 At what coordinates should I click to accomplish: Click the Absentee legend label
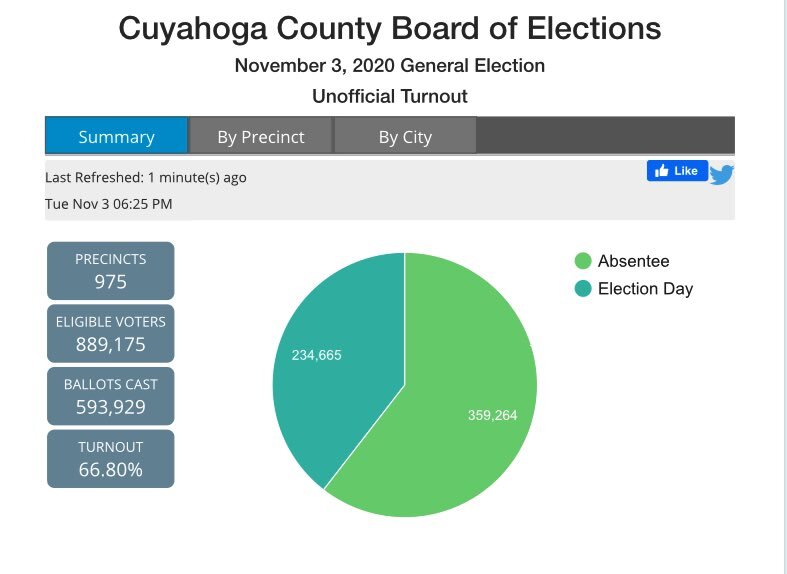click(633, 261)
